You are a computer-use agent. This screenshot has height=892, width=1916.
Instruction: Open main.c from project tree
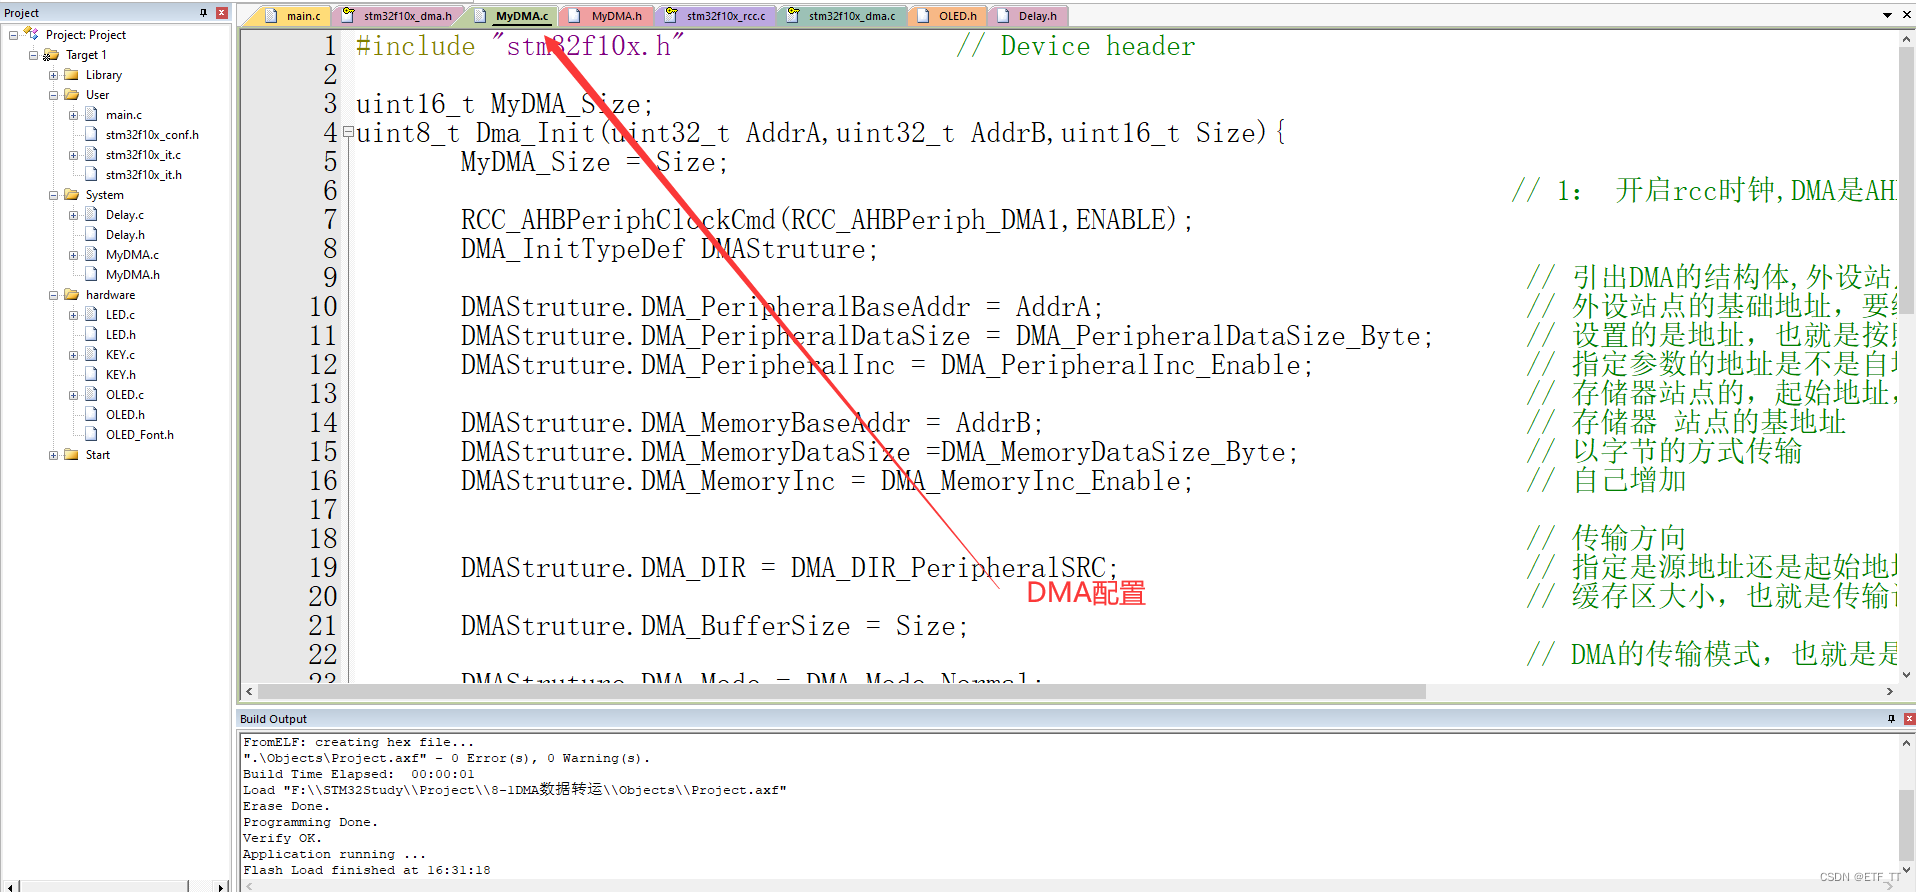pyautogui.click(x=123, y=115)
